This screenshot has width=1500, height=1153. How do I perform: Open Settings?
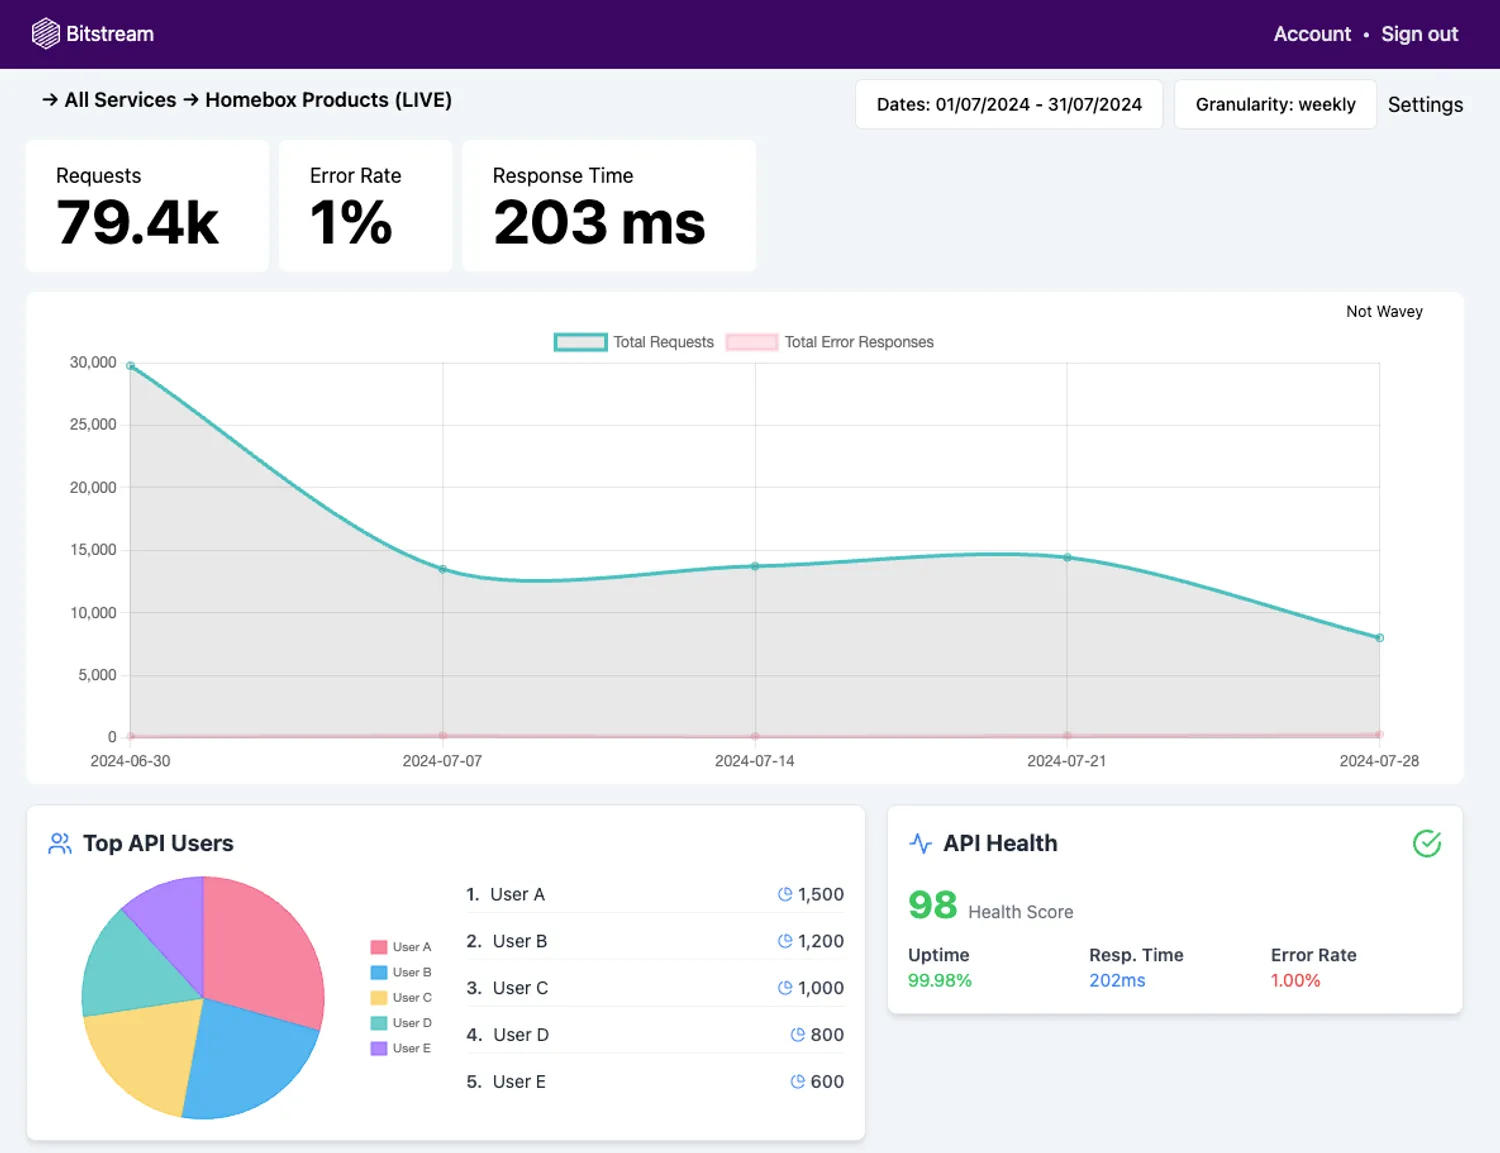(x=1425, y=105)
